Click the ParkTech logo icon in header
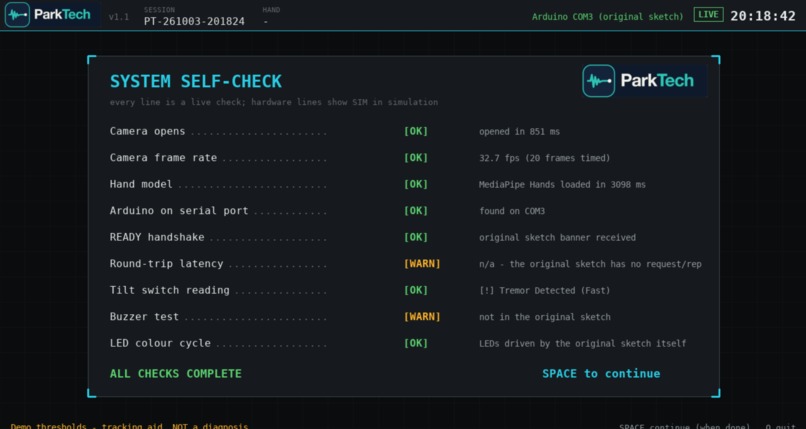The image size is (806, 429). click(17, 14)
